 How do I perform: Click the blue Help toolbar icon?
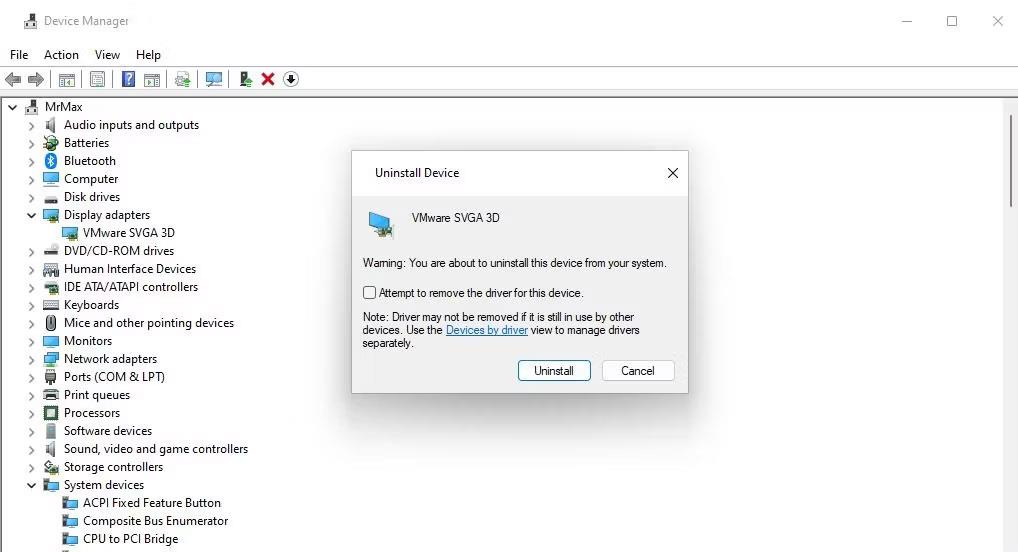129,79
